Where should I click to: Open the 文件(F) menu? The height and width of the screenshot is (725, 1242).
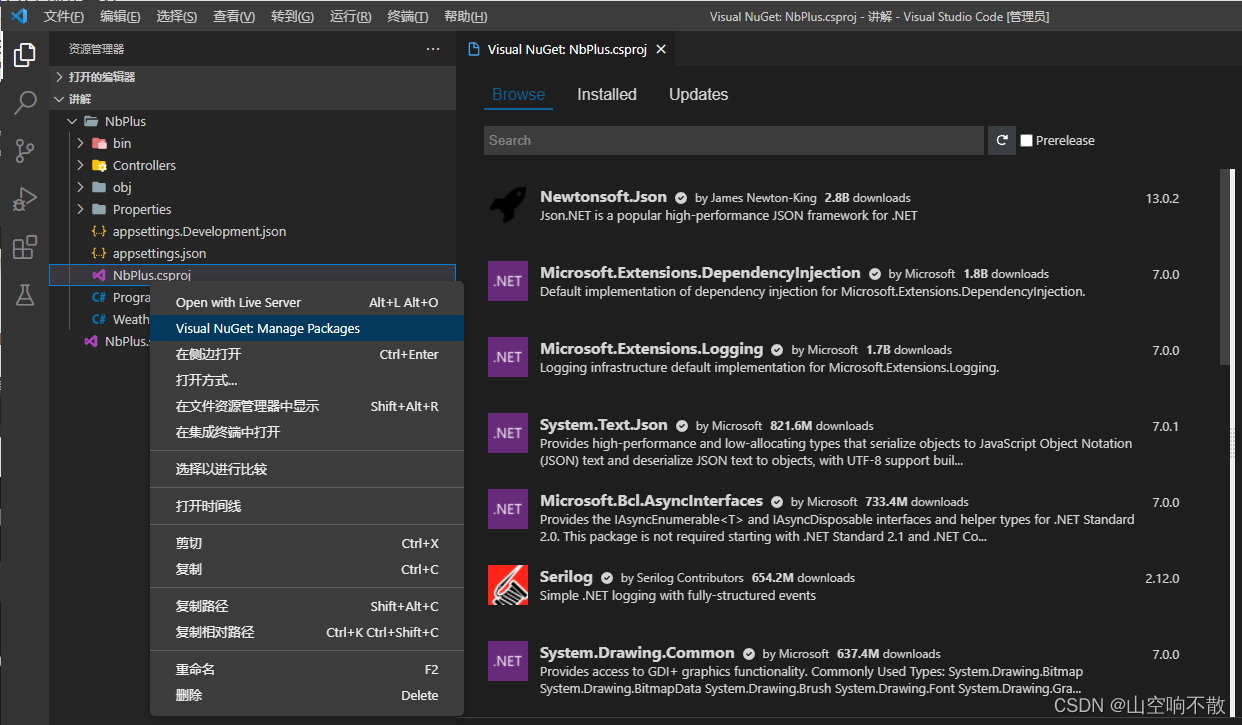click(x=64, y=17)
